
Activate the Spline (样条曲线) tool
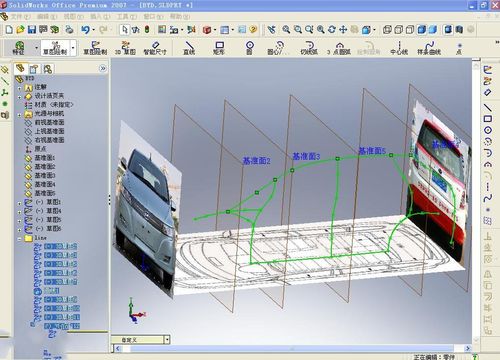(x=429, y=48)
